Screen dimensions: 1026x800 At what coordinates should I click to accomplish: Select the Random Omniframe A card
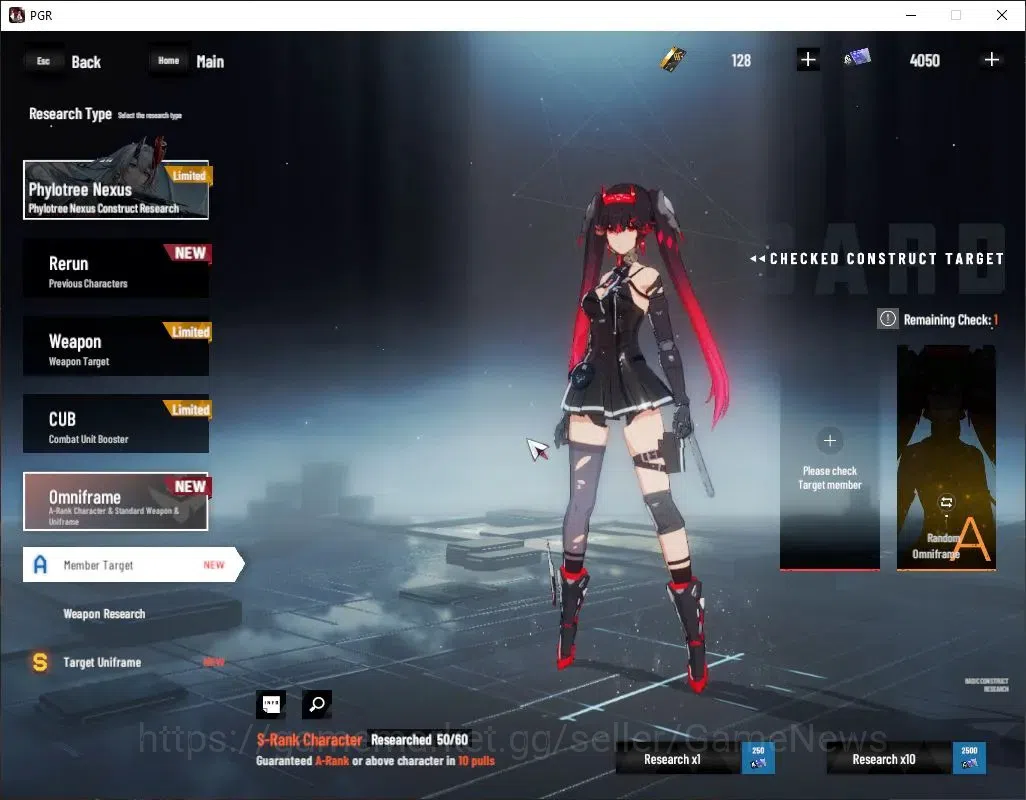point(946,458)
